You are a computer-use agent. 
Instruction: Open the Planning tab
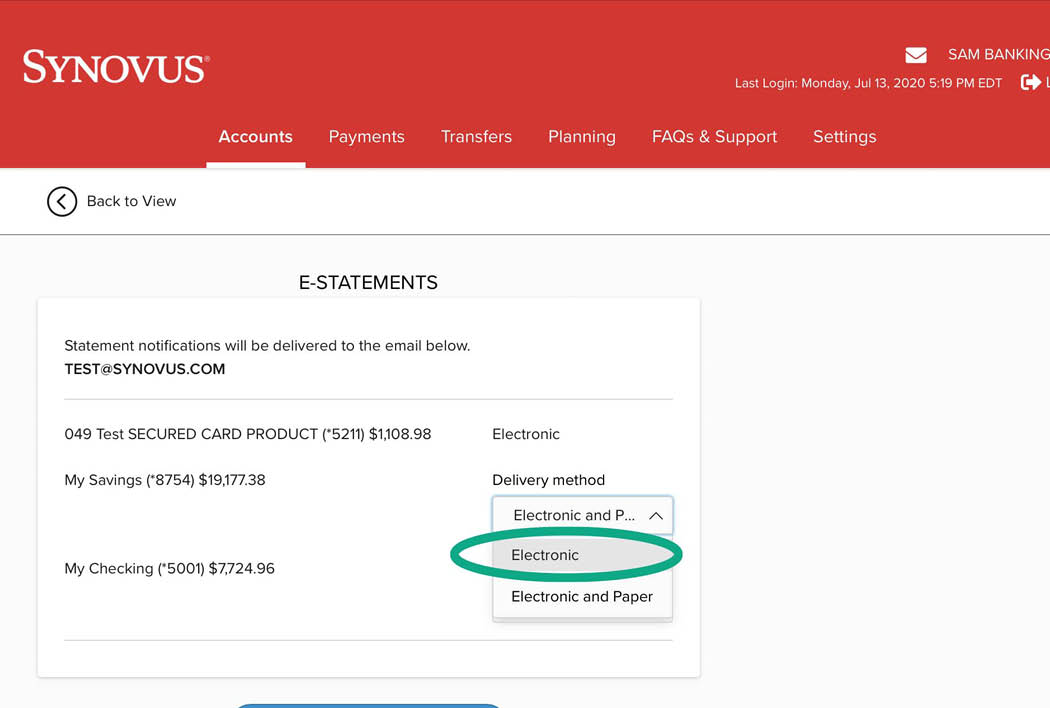pos(581,137)
